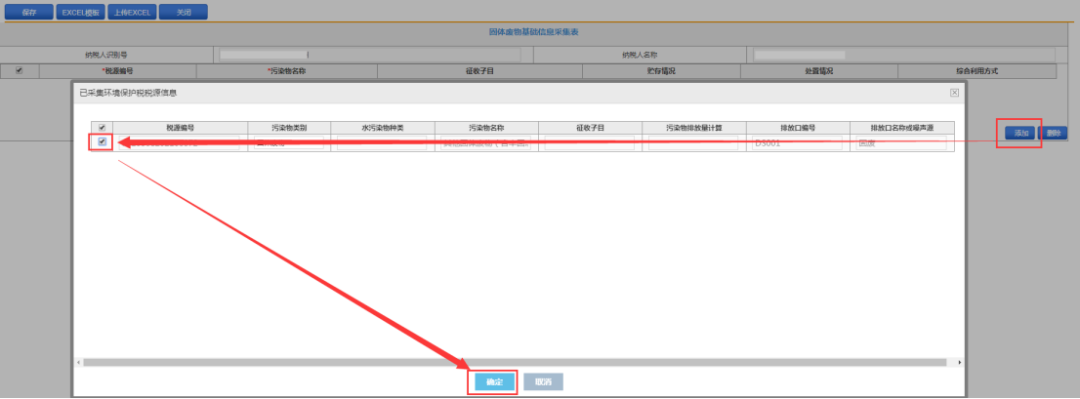Download the EXCEL模板 template

81,12
